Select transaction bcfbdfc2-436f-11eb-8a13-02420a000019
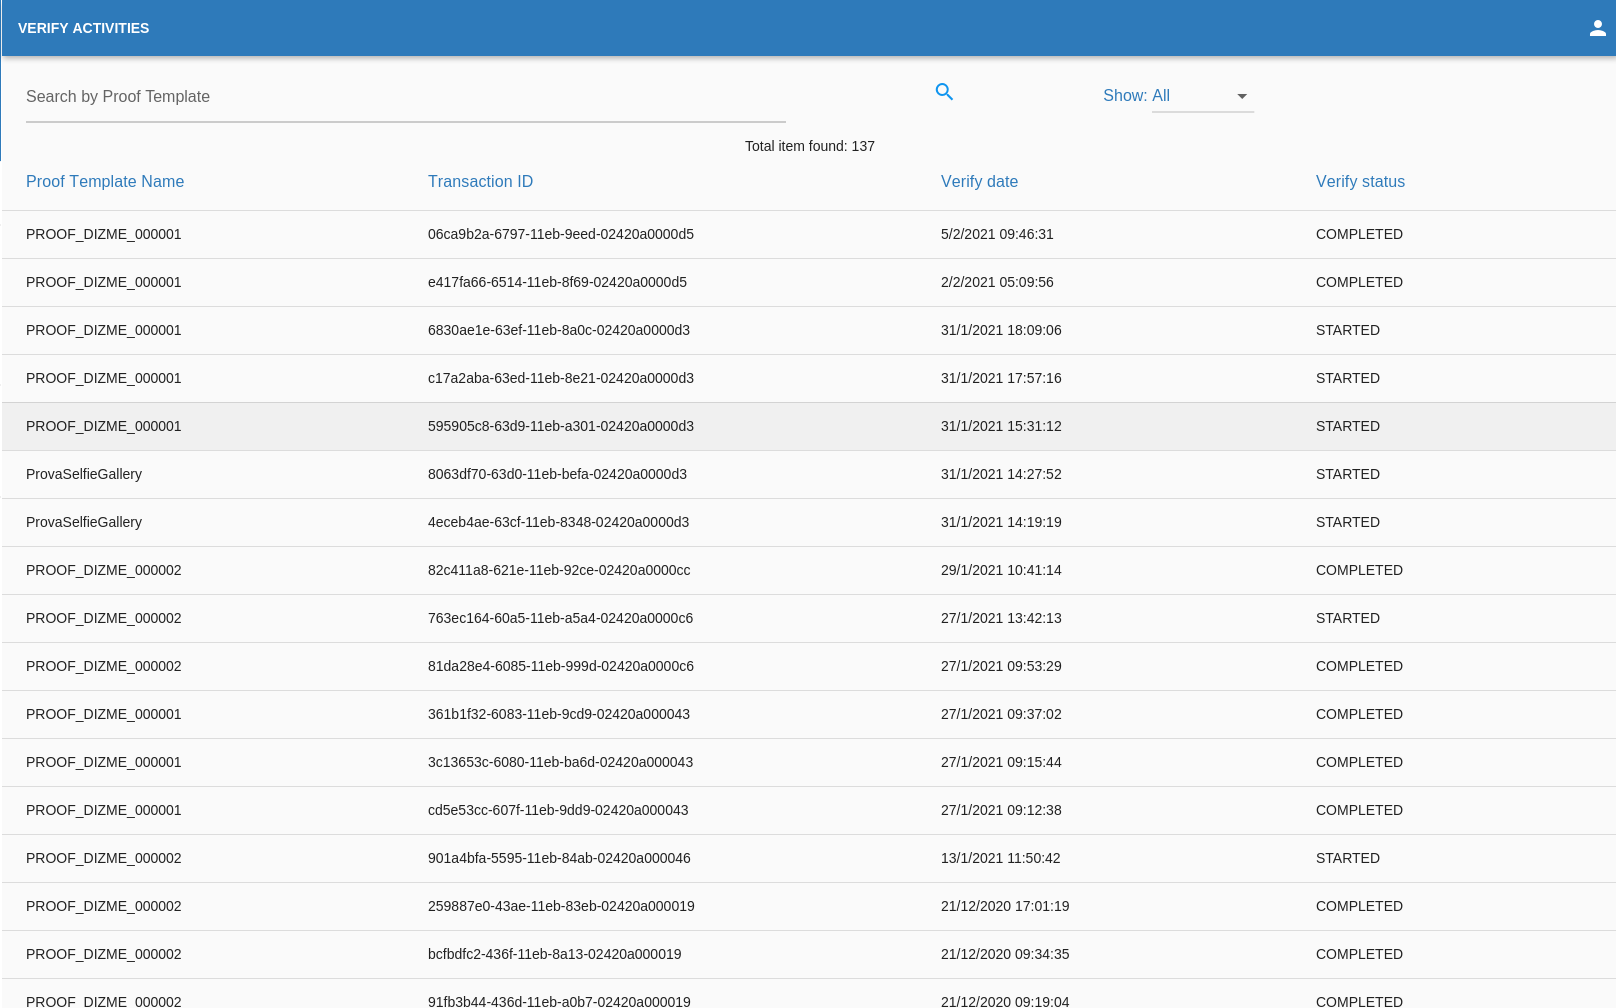This screenshot has height=1008, width=1616. 555,954
